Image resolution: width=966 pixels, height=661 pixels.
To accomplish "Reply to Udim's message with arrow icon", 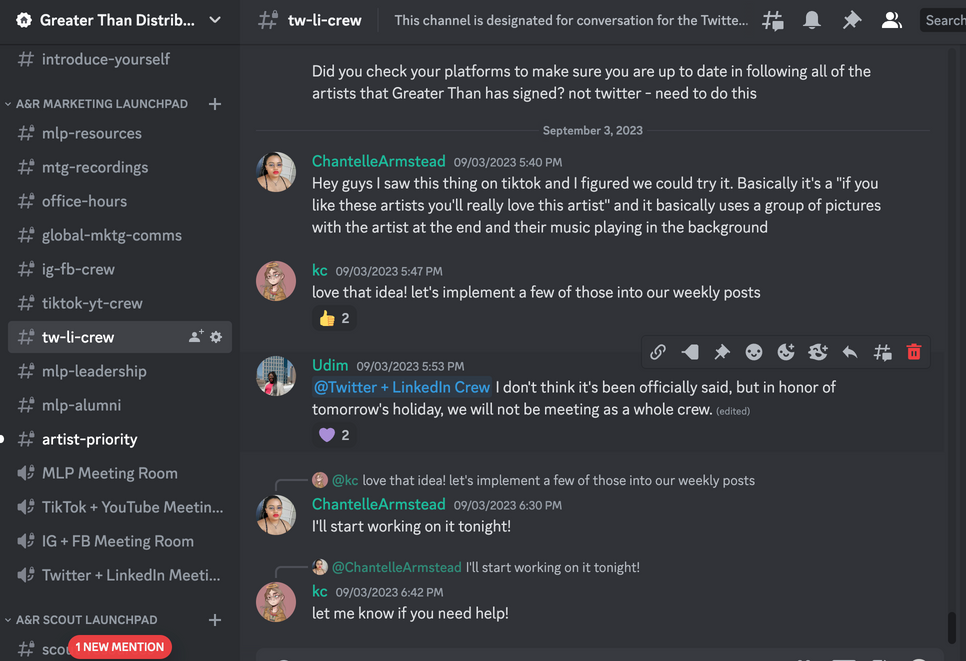I will click(850, 352).
